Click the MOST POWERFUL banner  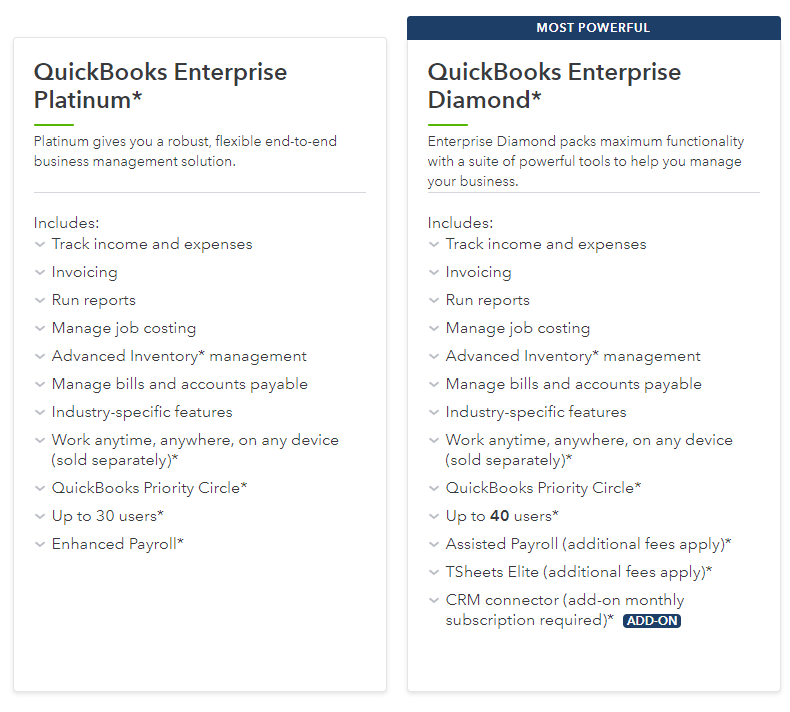tap(593, 28)
